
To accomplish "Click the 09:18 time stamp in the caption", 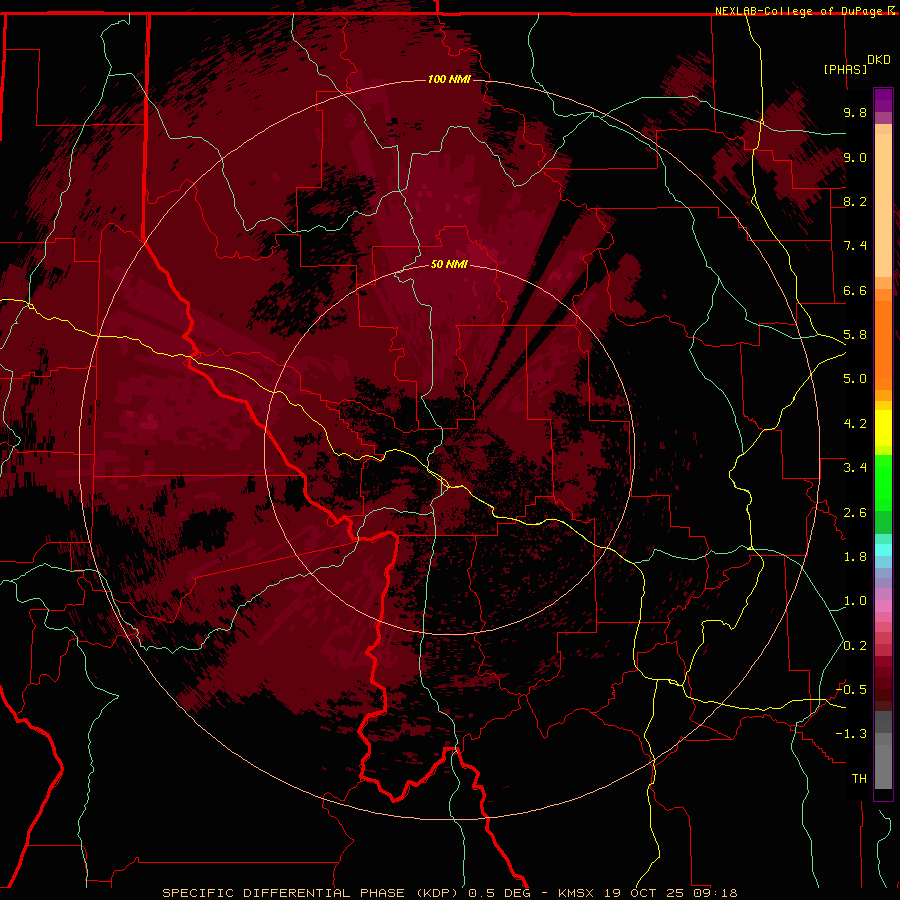I will point(715,893).
